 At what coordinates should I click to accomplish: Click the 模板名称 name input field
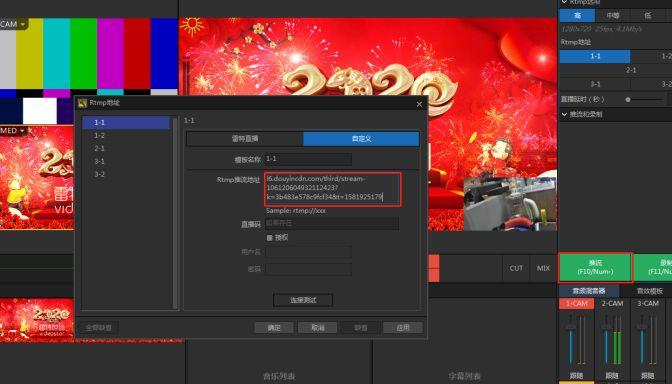(308, 159)
